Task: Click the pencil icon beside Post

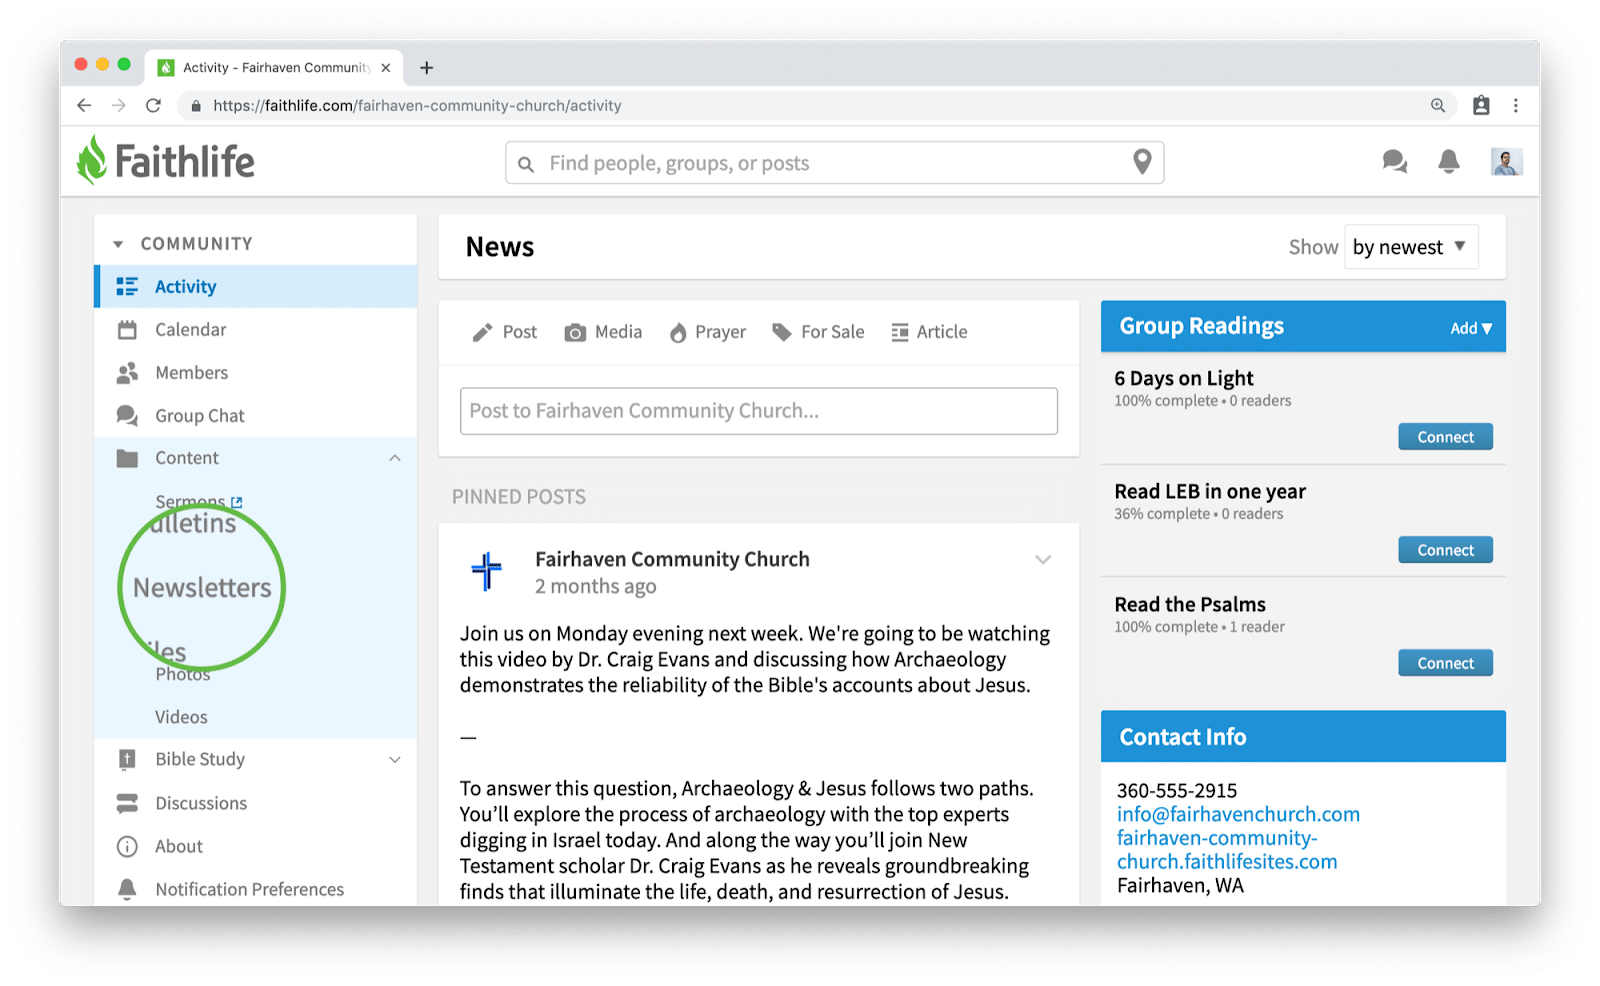Action: [x=483, y=332]
